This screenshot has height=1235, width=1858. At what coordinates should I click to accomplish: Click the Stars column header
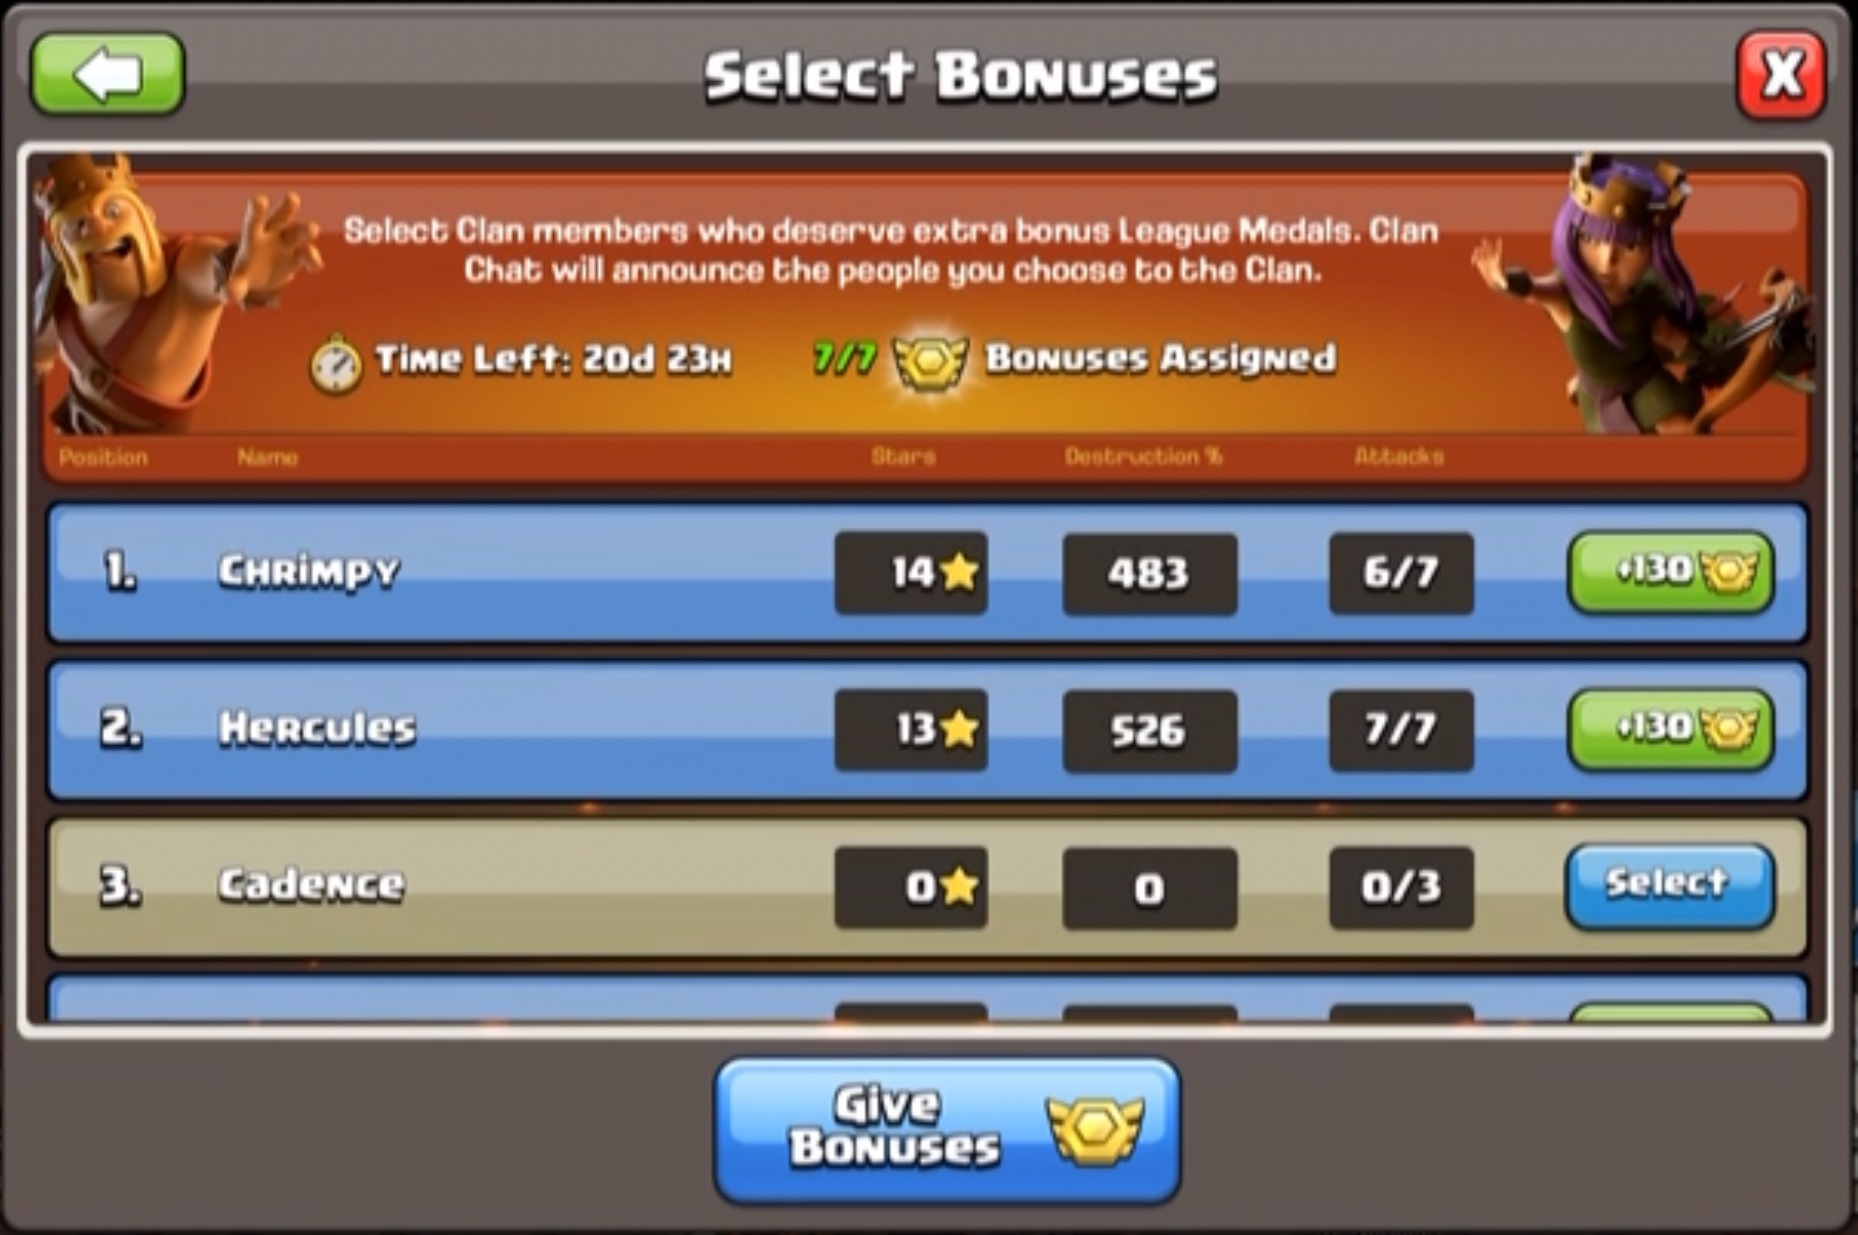pos(903,457)
